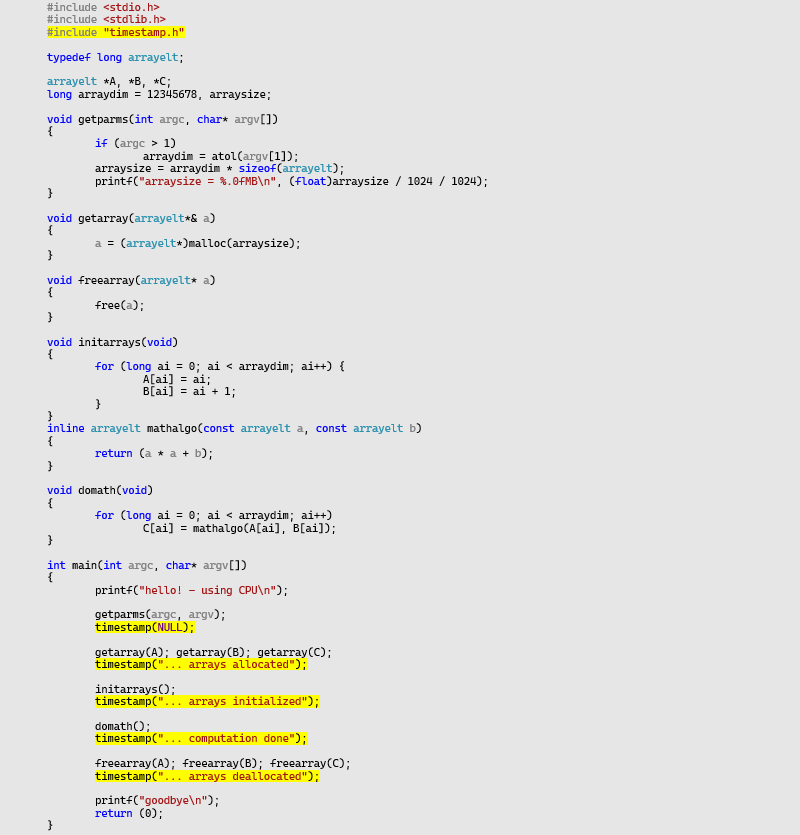Click the void getparms function signature
The image size is (800, 835).
pyautogui.click(x=162, y=119)
